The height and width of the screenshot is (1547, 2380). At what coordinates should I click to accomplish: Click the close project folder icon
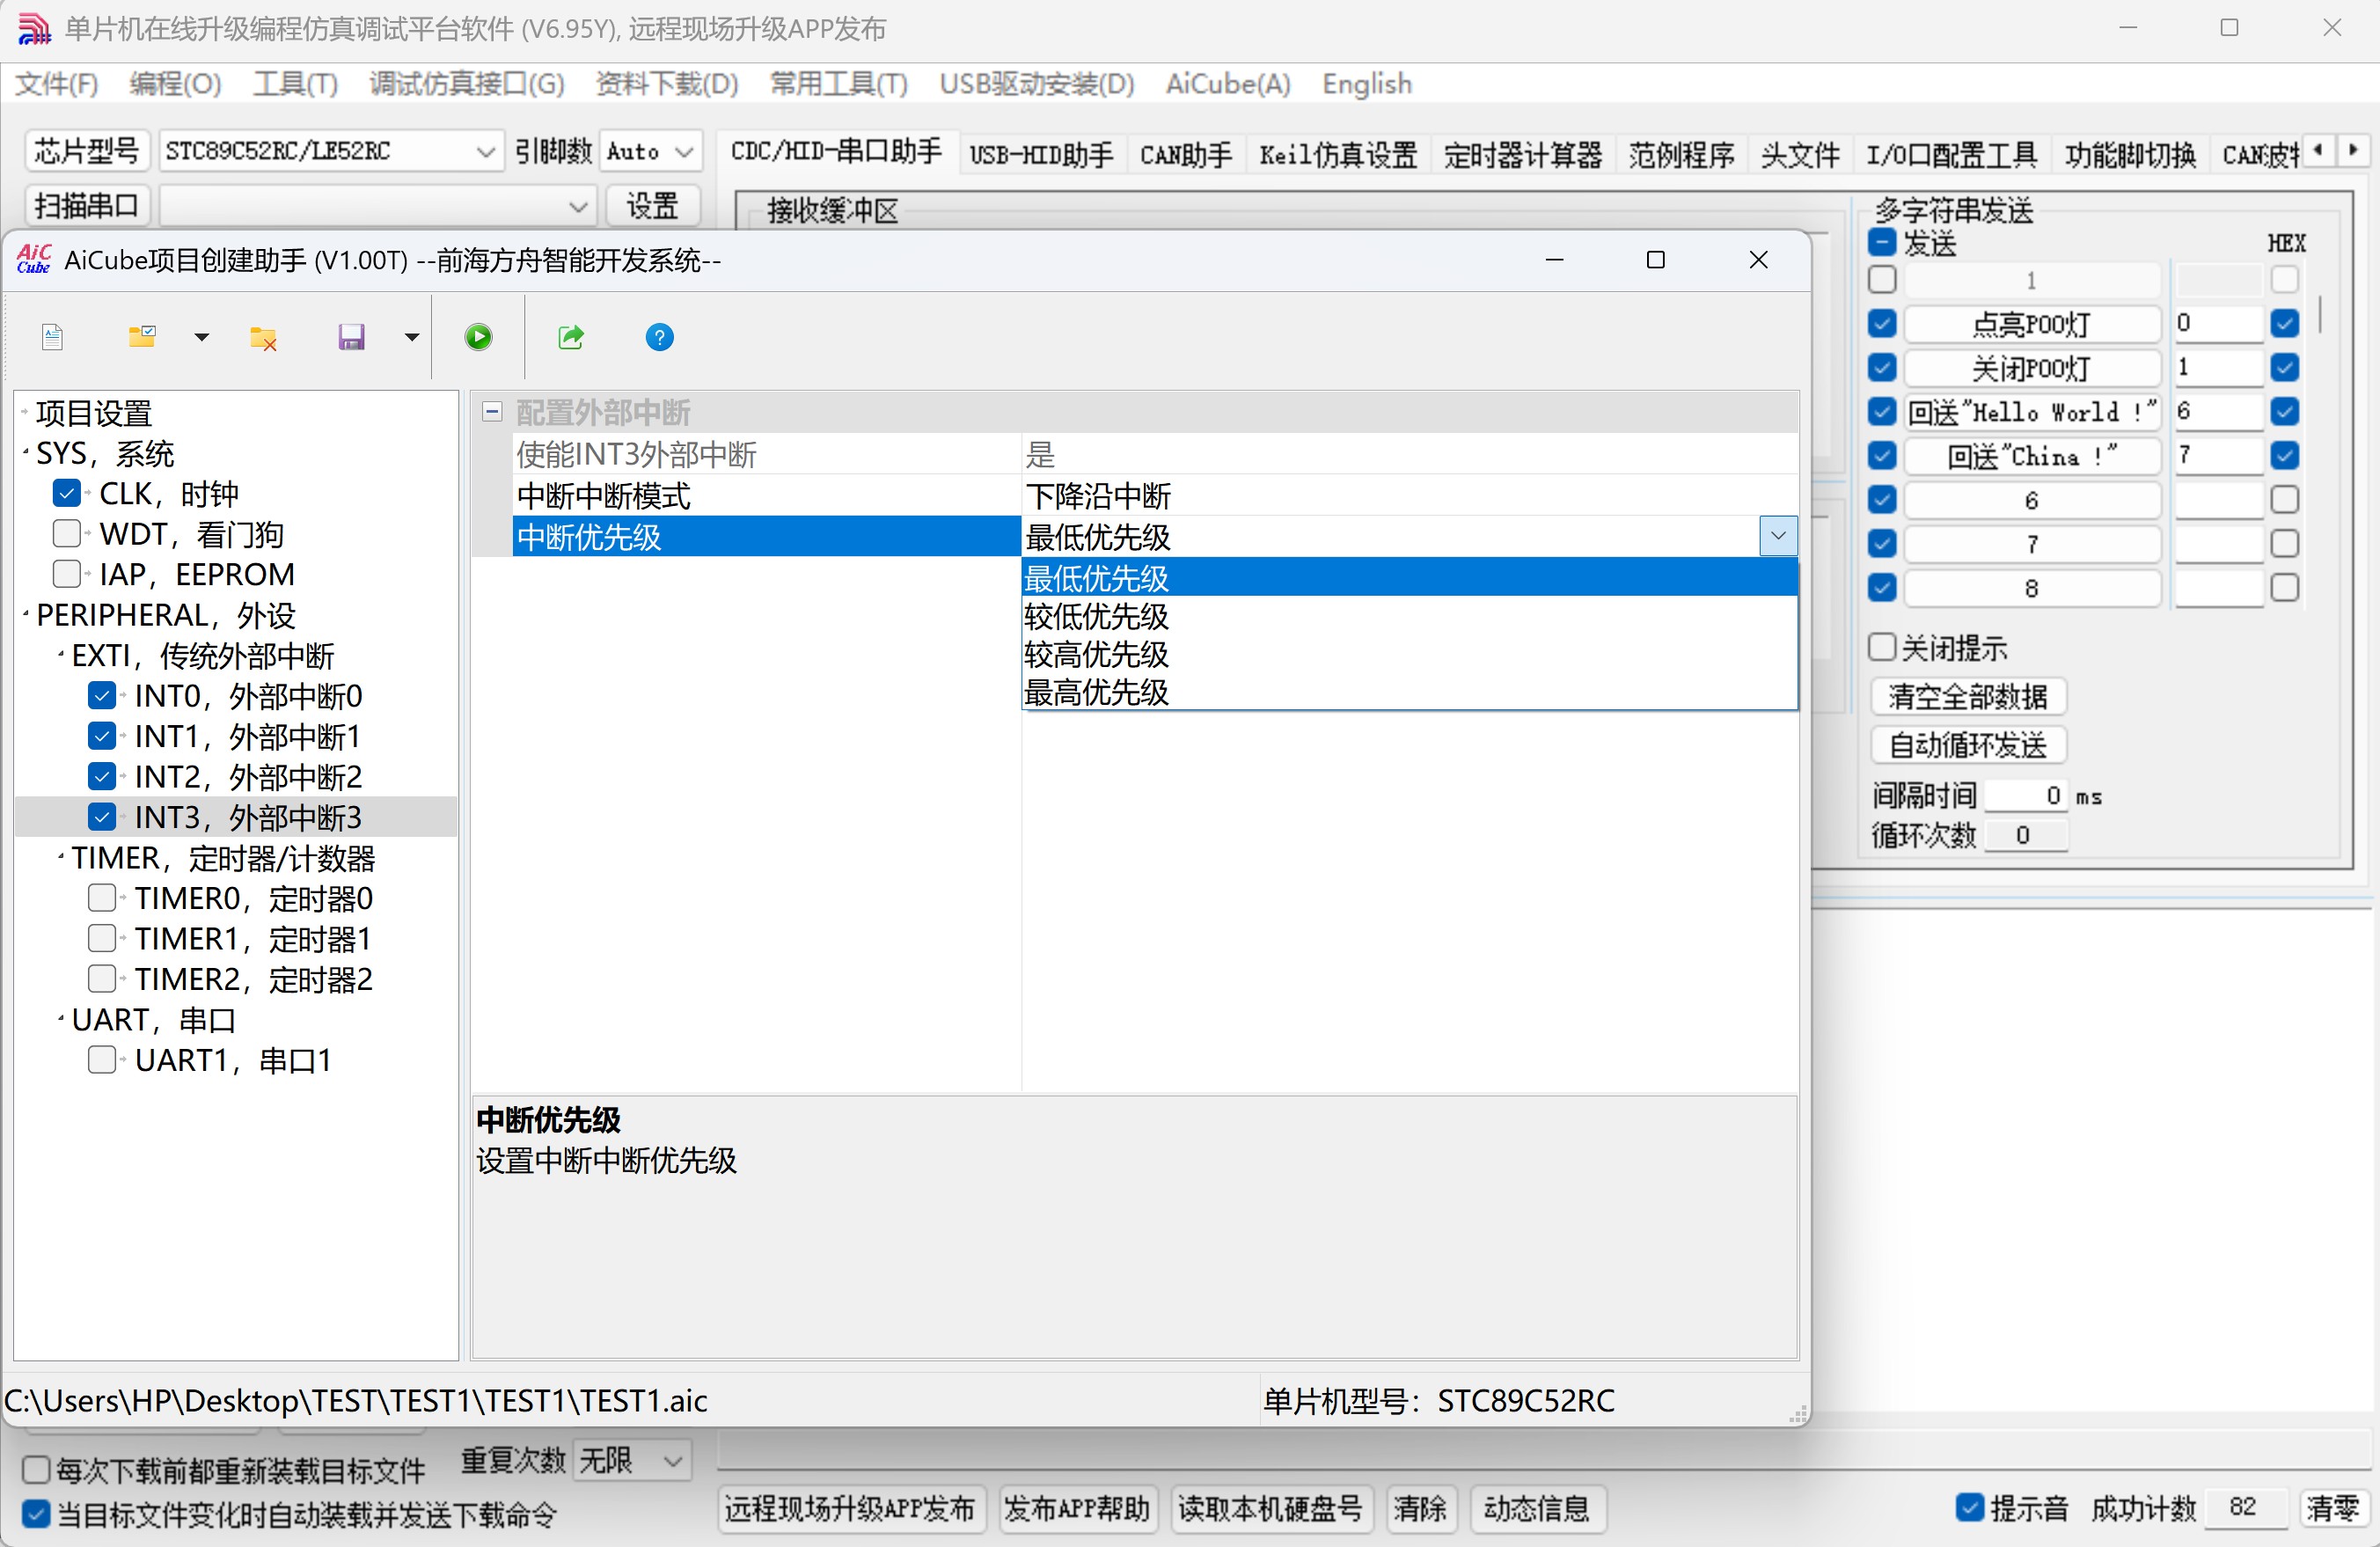263,338
